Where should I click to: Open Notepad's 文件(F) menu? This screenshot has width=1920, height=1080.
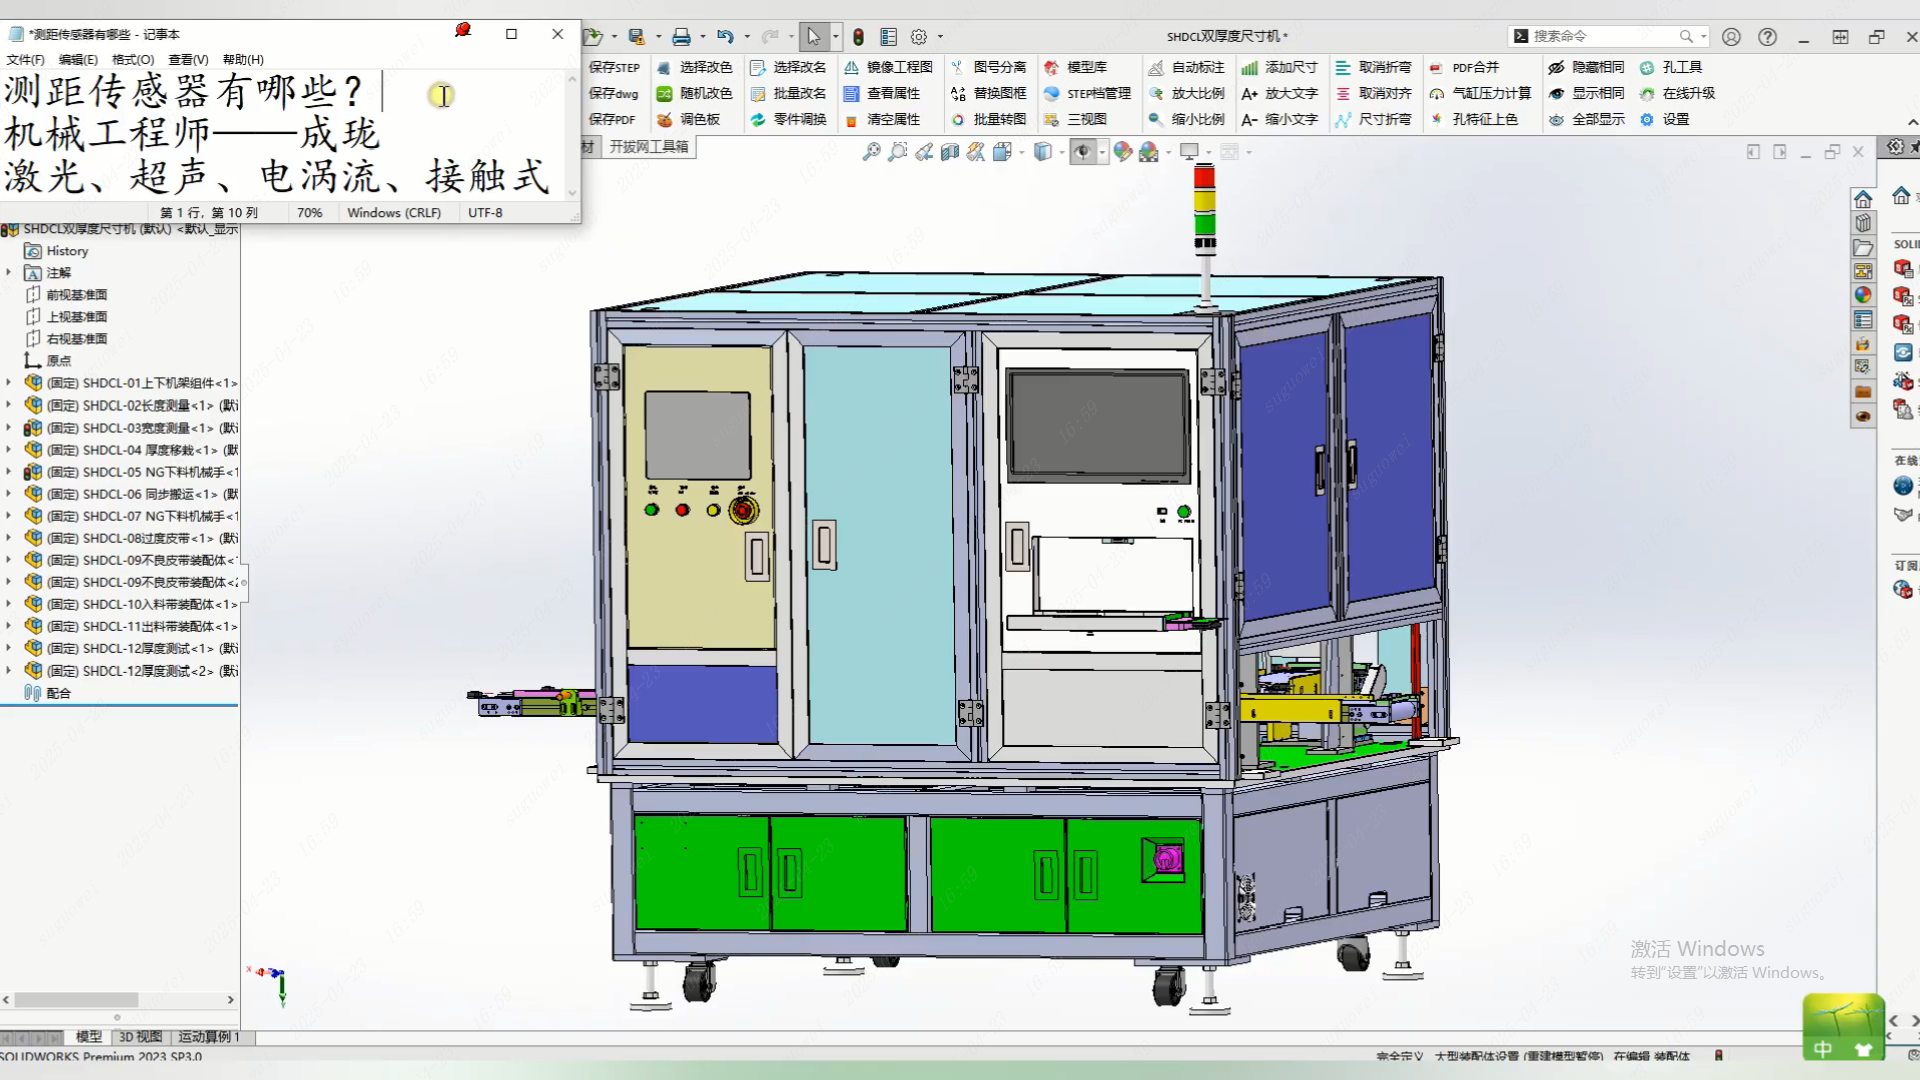(25, 60)
